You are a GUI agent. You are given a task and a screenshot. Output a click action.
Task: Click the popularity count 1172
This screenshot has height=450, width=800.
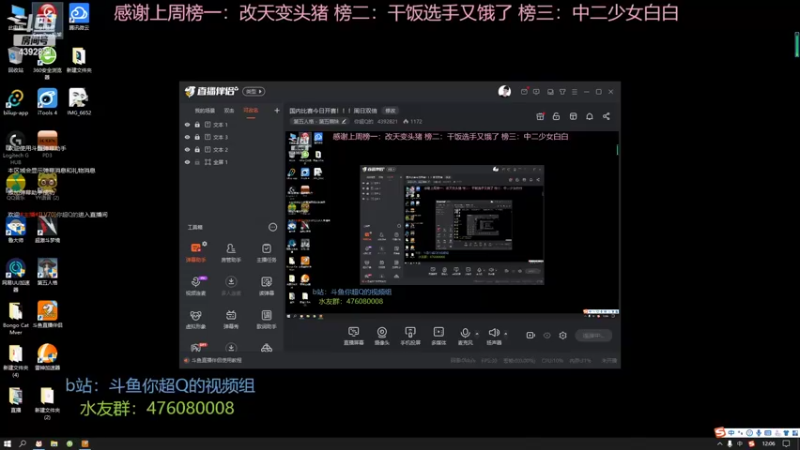(416, 121)
